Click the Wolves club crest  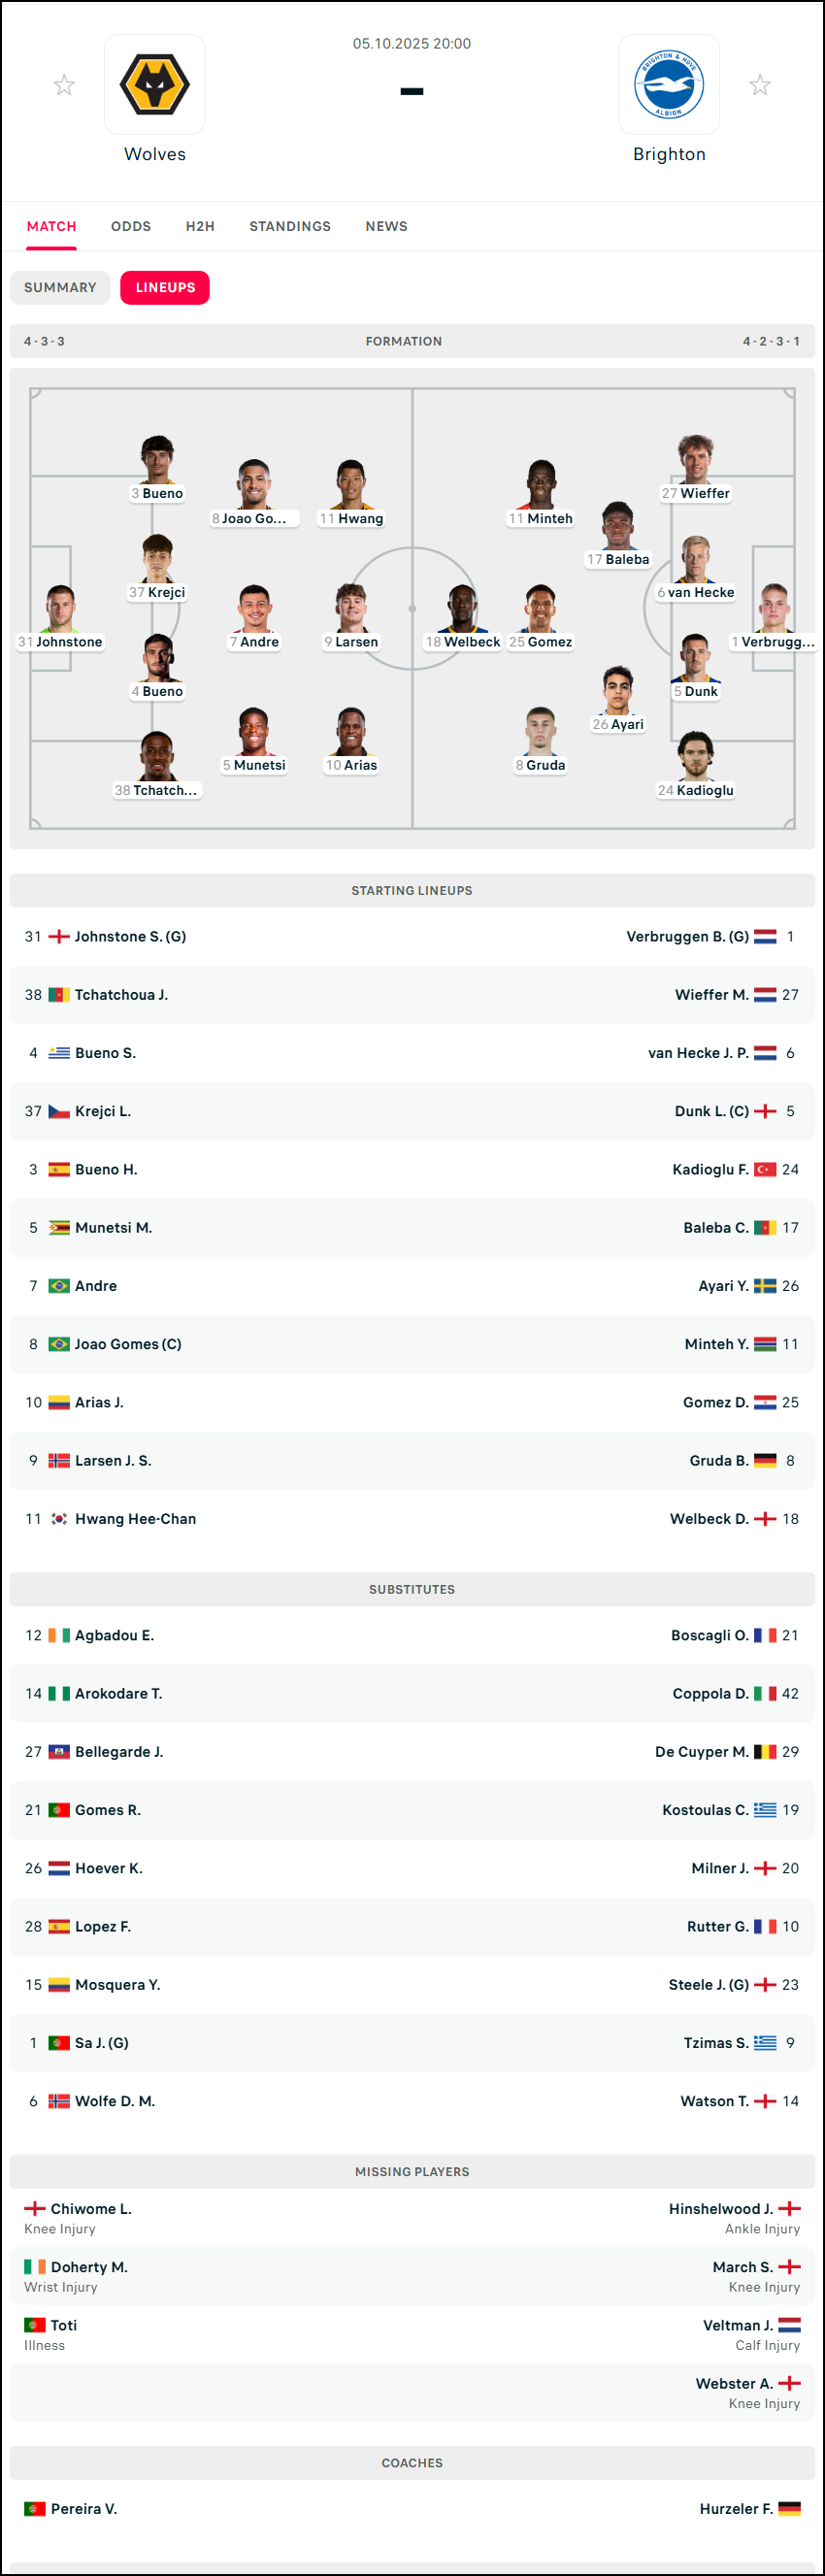click(155, 85)
